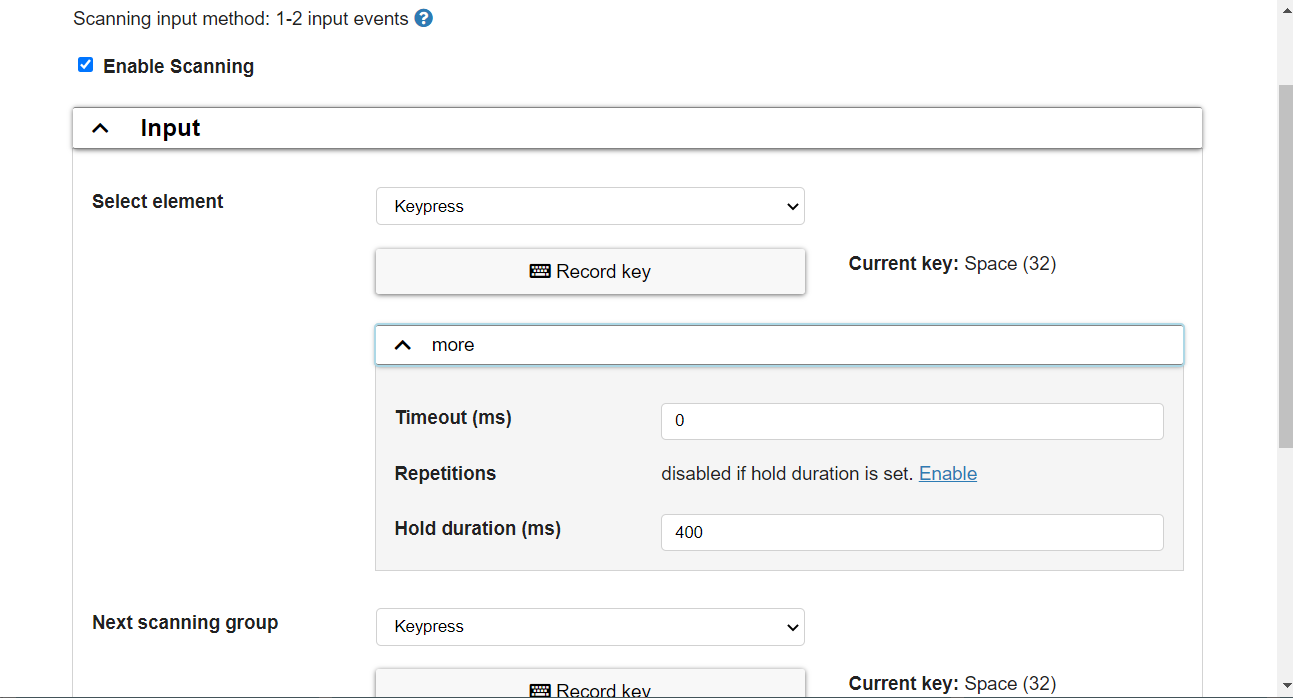The image size is (1293, 698).
Task: Click the Hold duration (ms) label
Action: click(478, 528)
